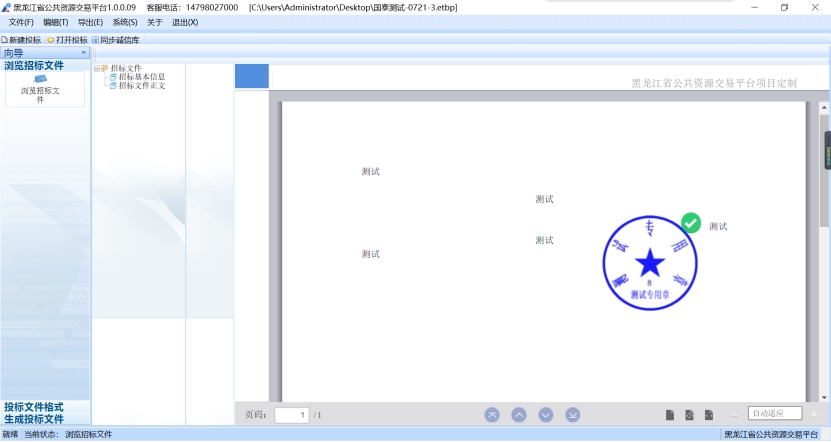Click the 新建投标 toolbar button
Viewport: 831px width, 442px height.
click(x=22, y=40)
